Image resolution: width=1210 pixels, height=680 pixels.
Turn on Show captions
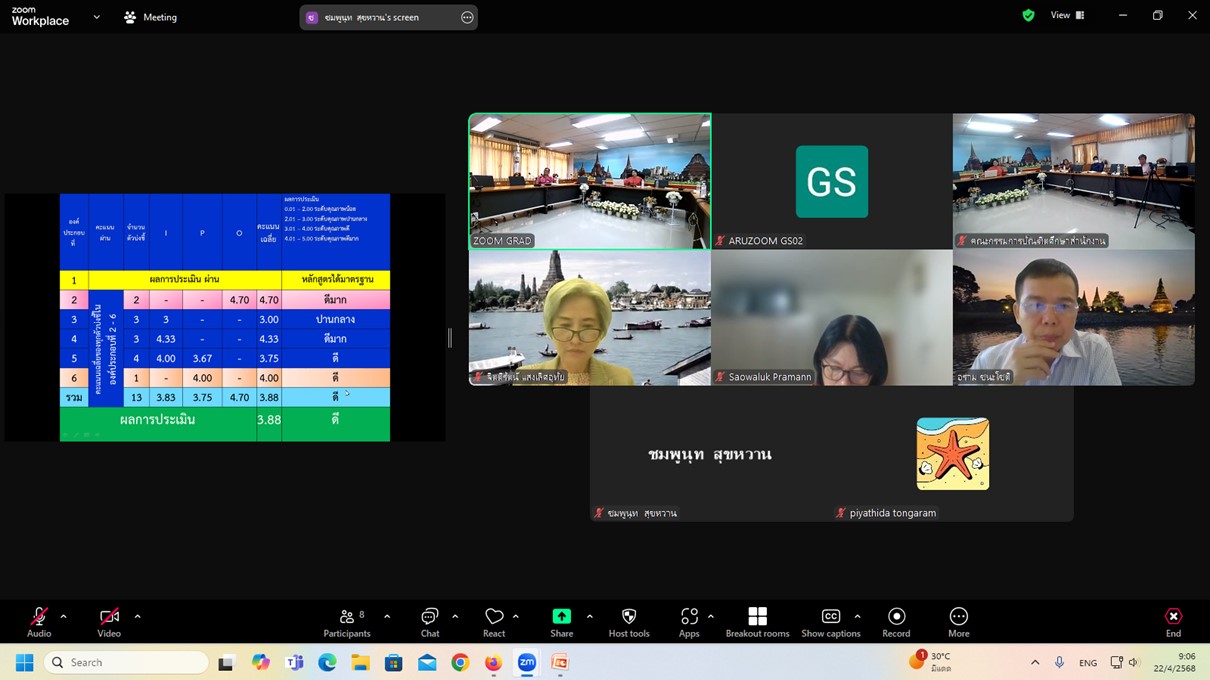[831, 622]
